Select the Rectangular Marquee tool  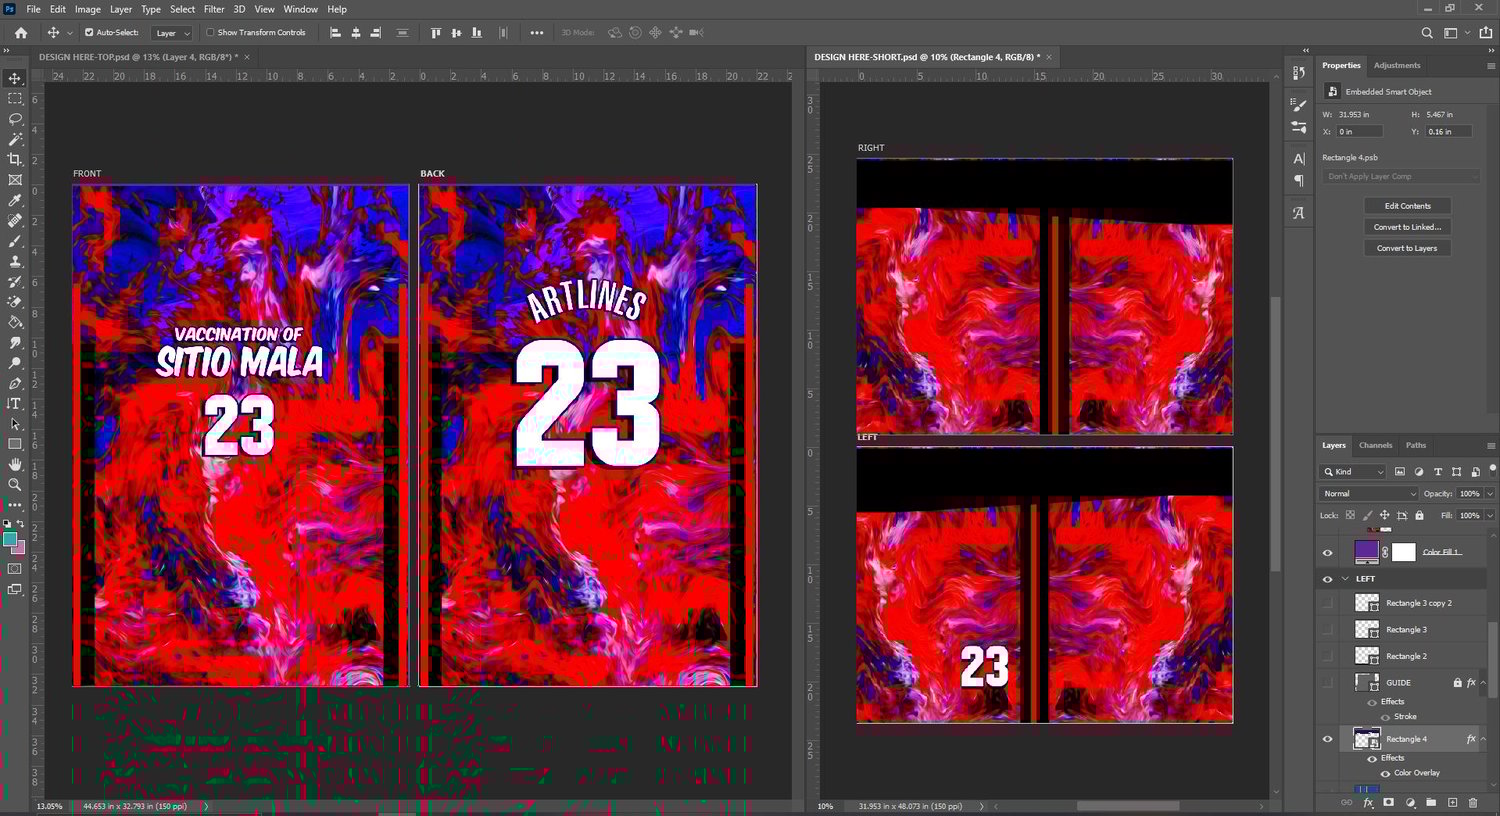click(x=15, y=99)
